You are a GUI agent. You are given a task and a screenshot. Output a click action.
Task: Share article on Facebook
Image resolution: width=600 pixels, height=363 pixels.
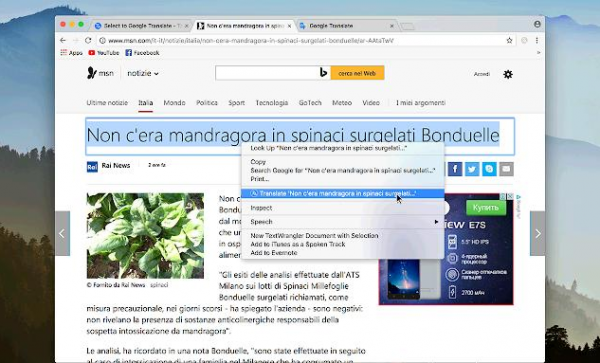455,169
